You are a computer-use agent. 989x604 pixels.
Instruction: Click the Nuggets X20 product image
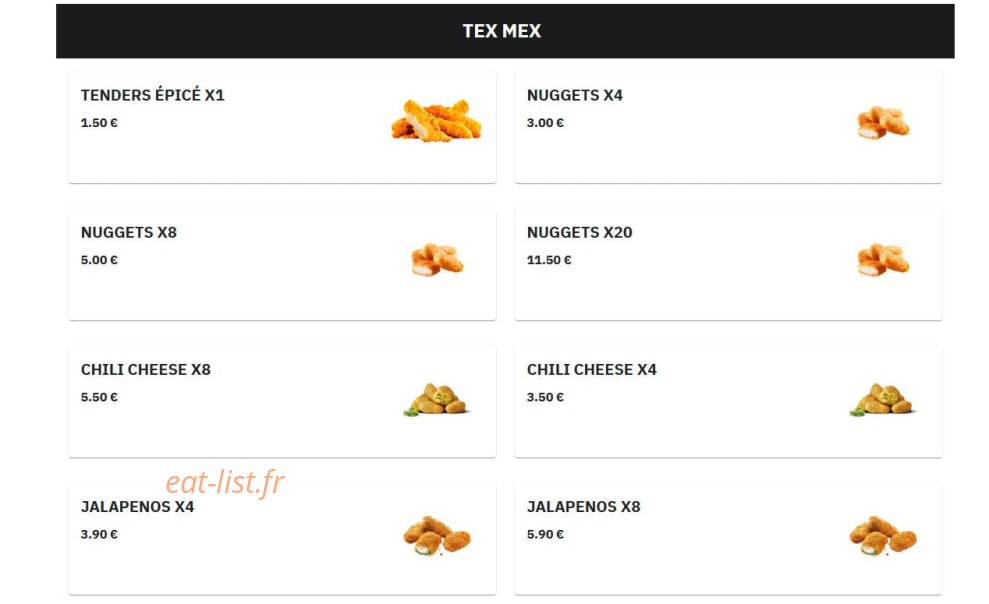tap(883, 260)
